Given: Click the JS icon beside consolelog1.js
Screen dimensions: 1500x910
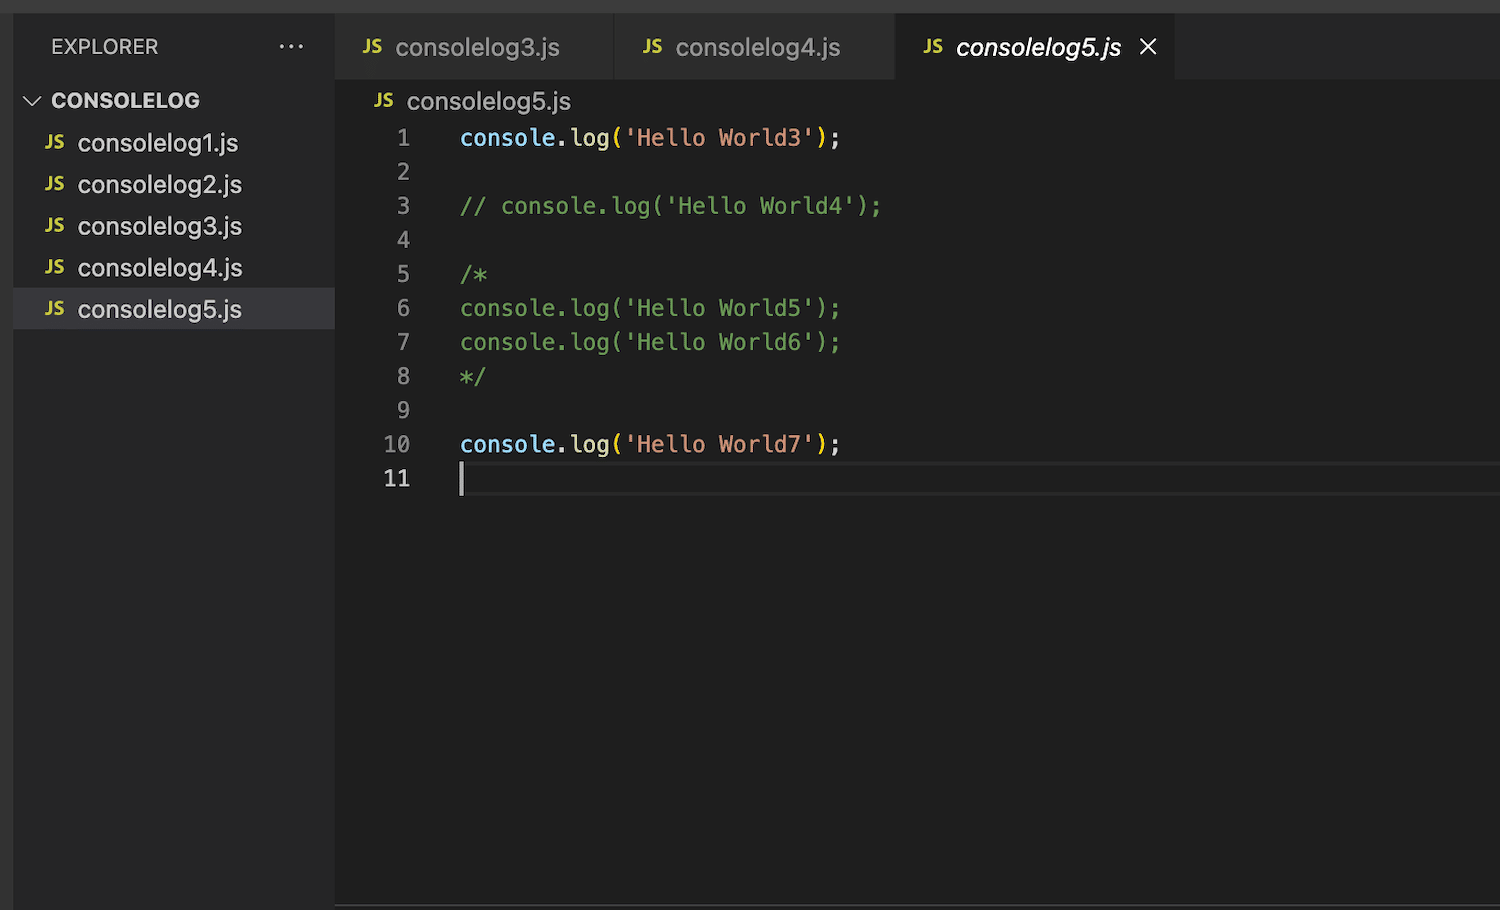Looking at the screenshot, I should pos(55,142).
